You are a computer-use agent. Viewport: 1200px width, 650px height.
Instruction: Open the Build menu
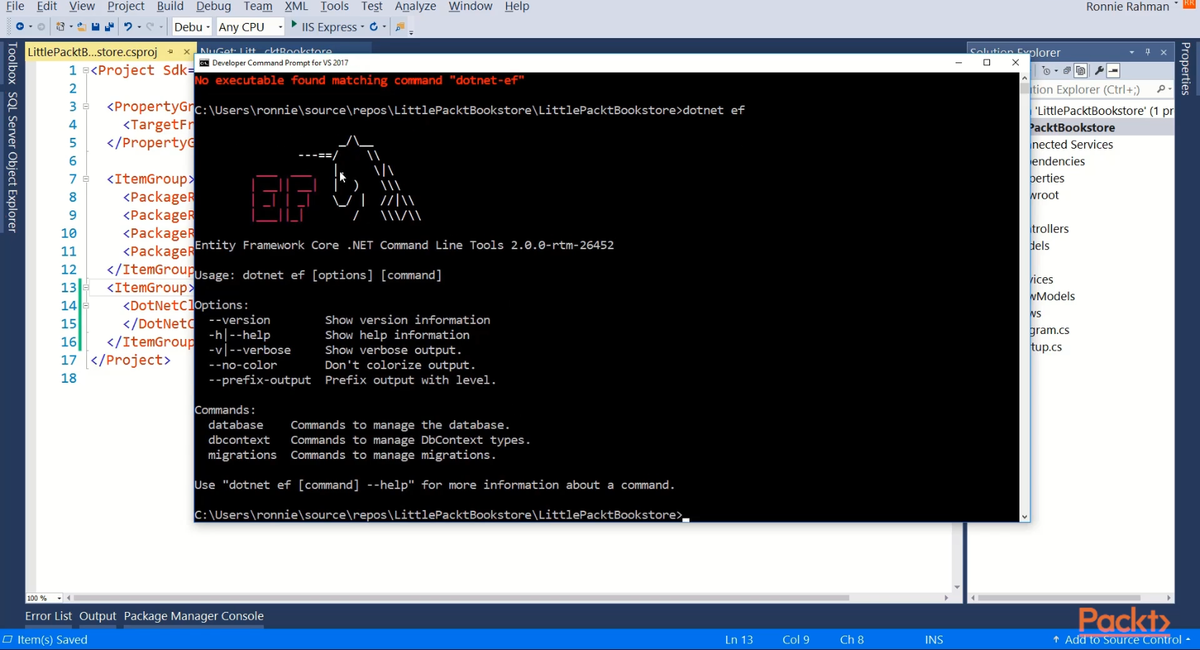click(170, 6)
